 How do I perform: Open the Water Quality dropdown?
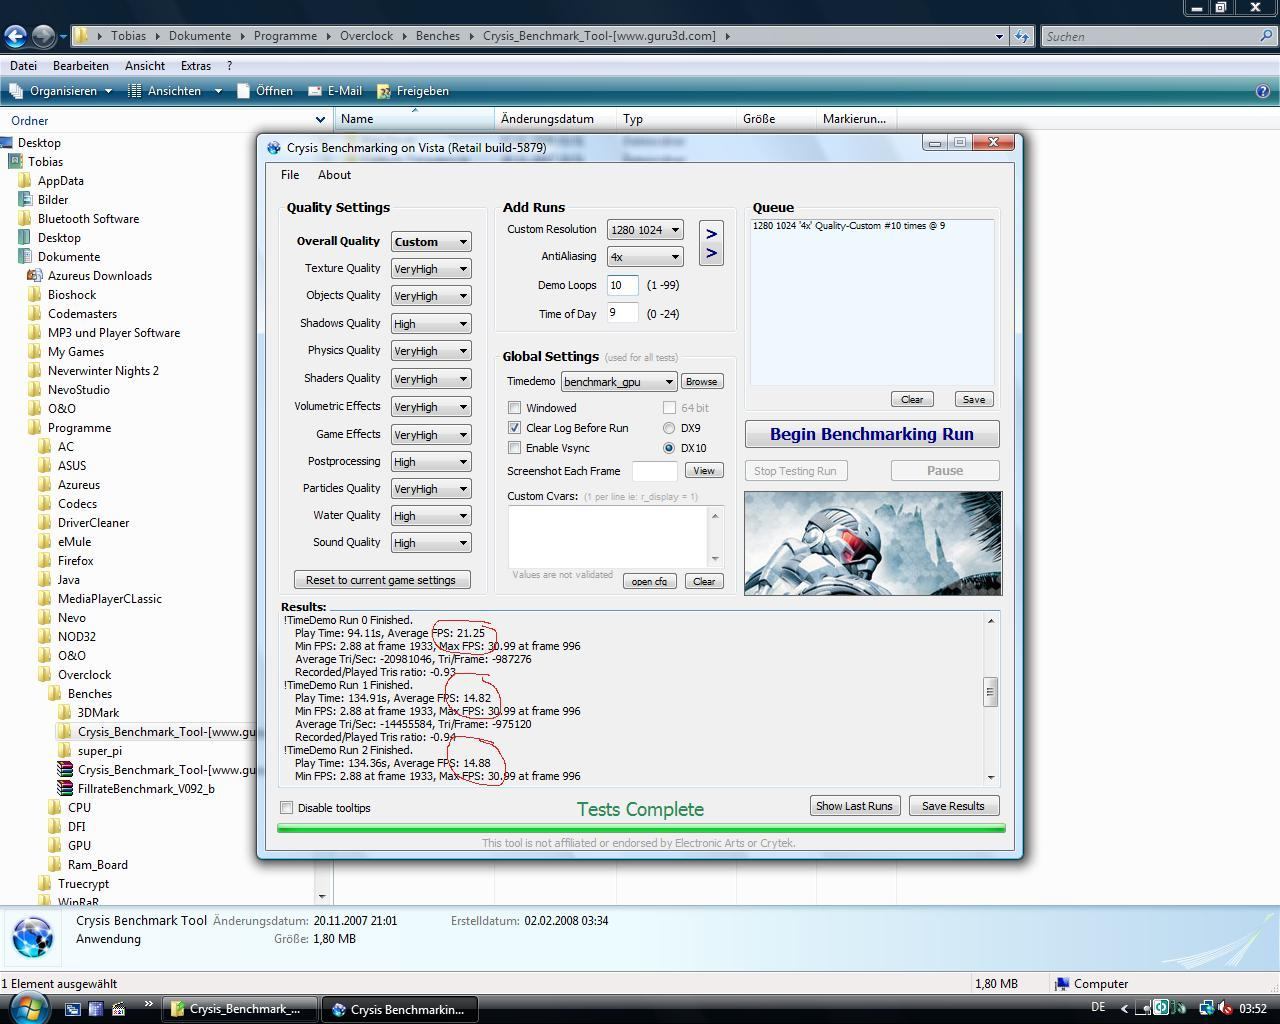pos(430,516)
